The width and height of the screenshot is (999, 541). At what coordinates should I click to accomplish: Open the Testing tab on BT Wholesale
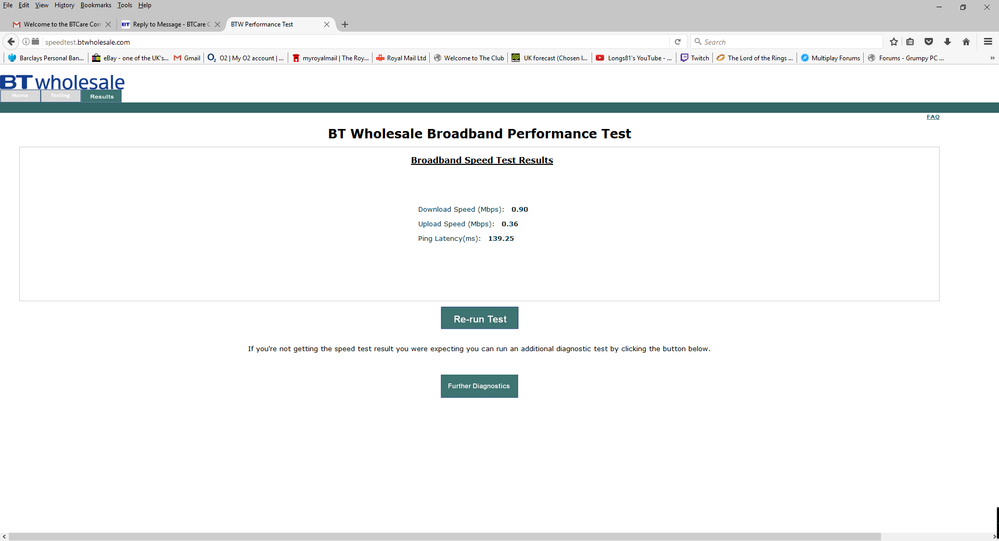61,96
